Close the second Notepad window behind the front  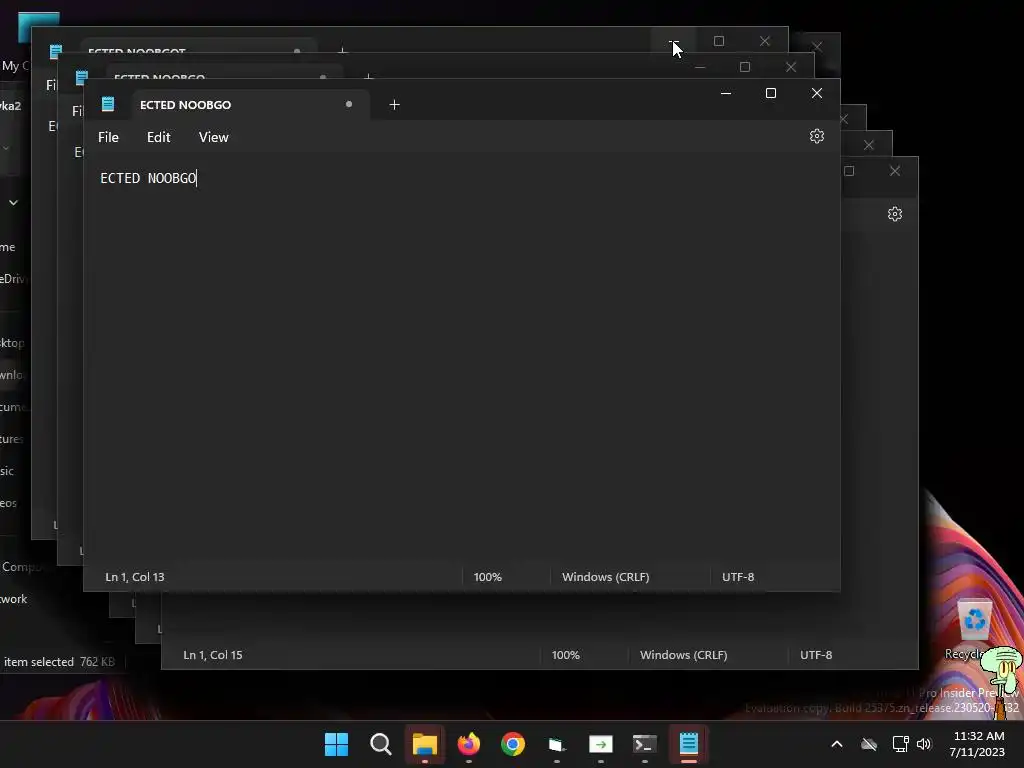pyautogui.click(x=791, y=67)
